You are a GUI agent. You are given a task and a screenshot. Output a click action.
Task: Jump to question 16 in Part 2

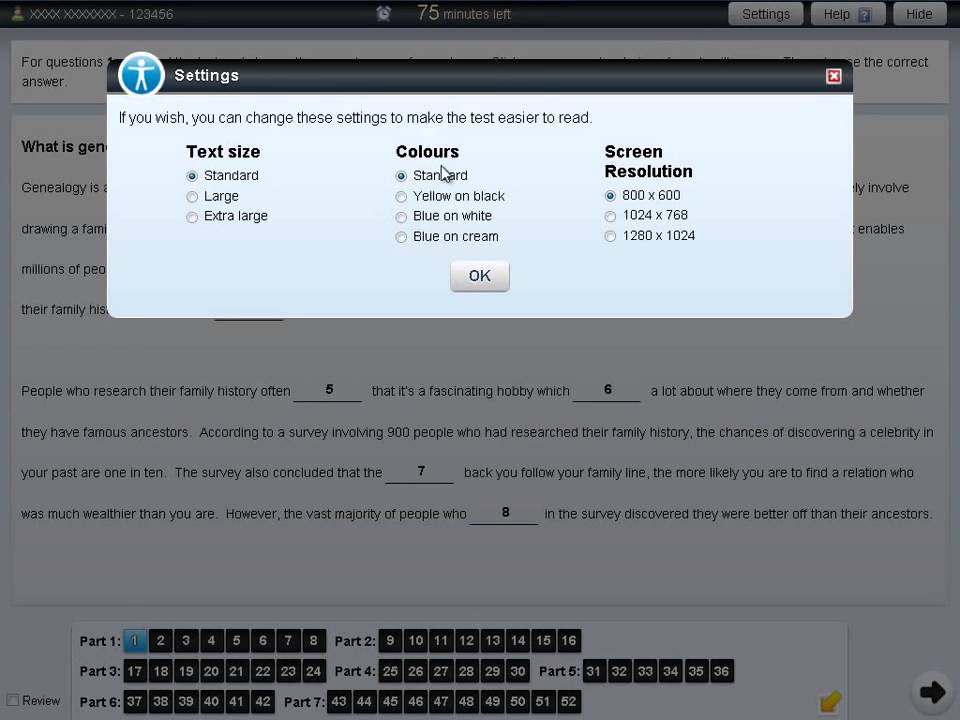point(569,641)
